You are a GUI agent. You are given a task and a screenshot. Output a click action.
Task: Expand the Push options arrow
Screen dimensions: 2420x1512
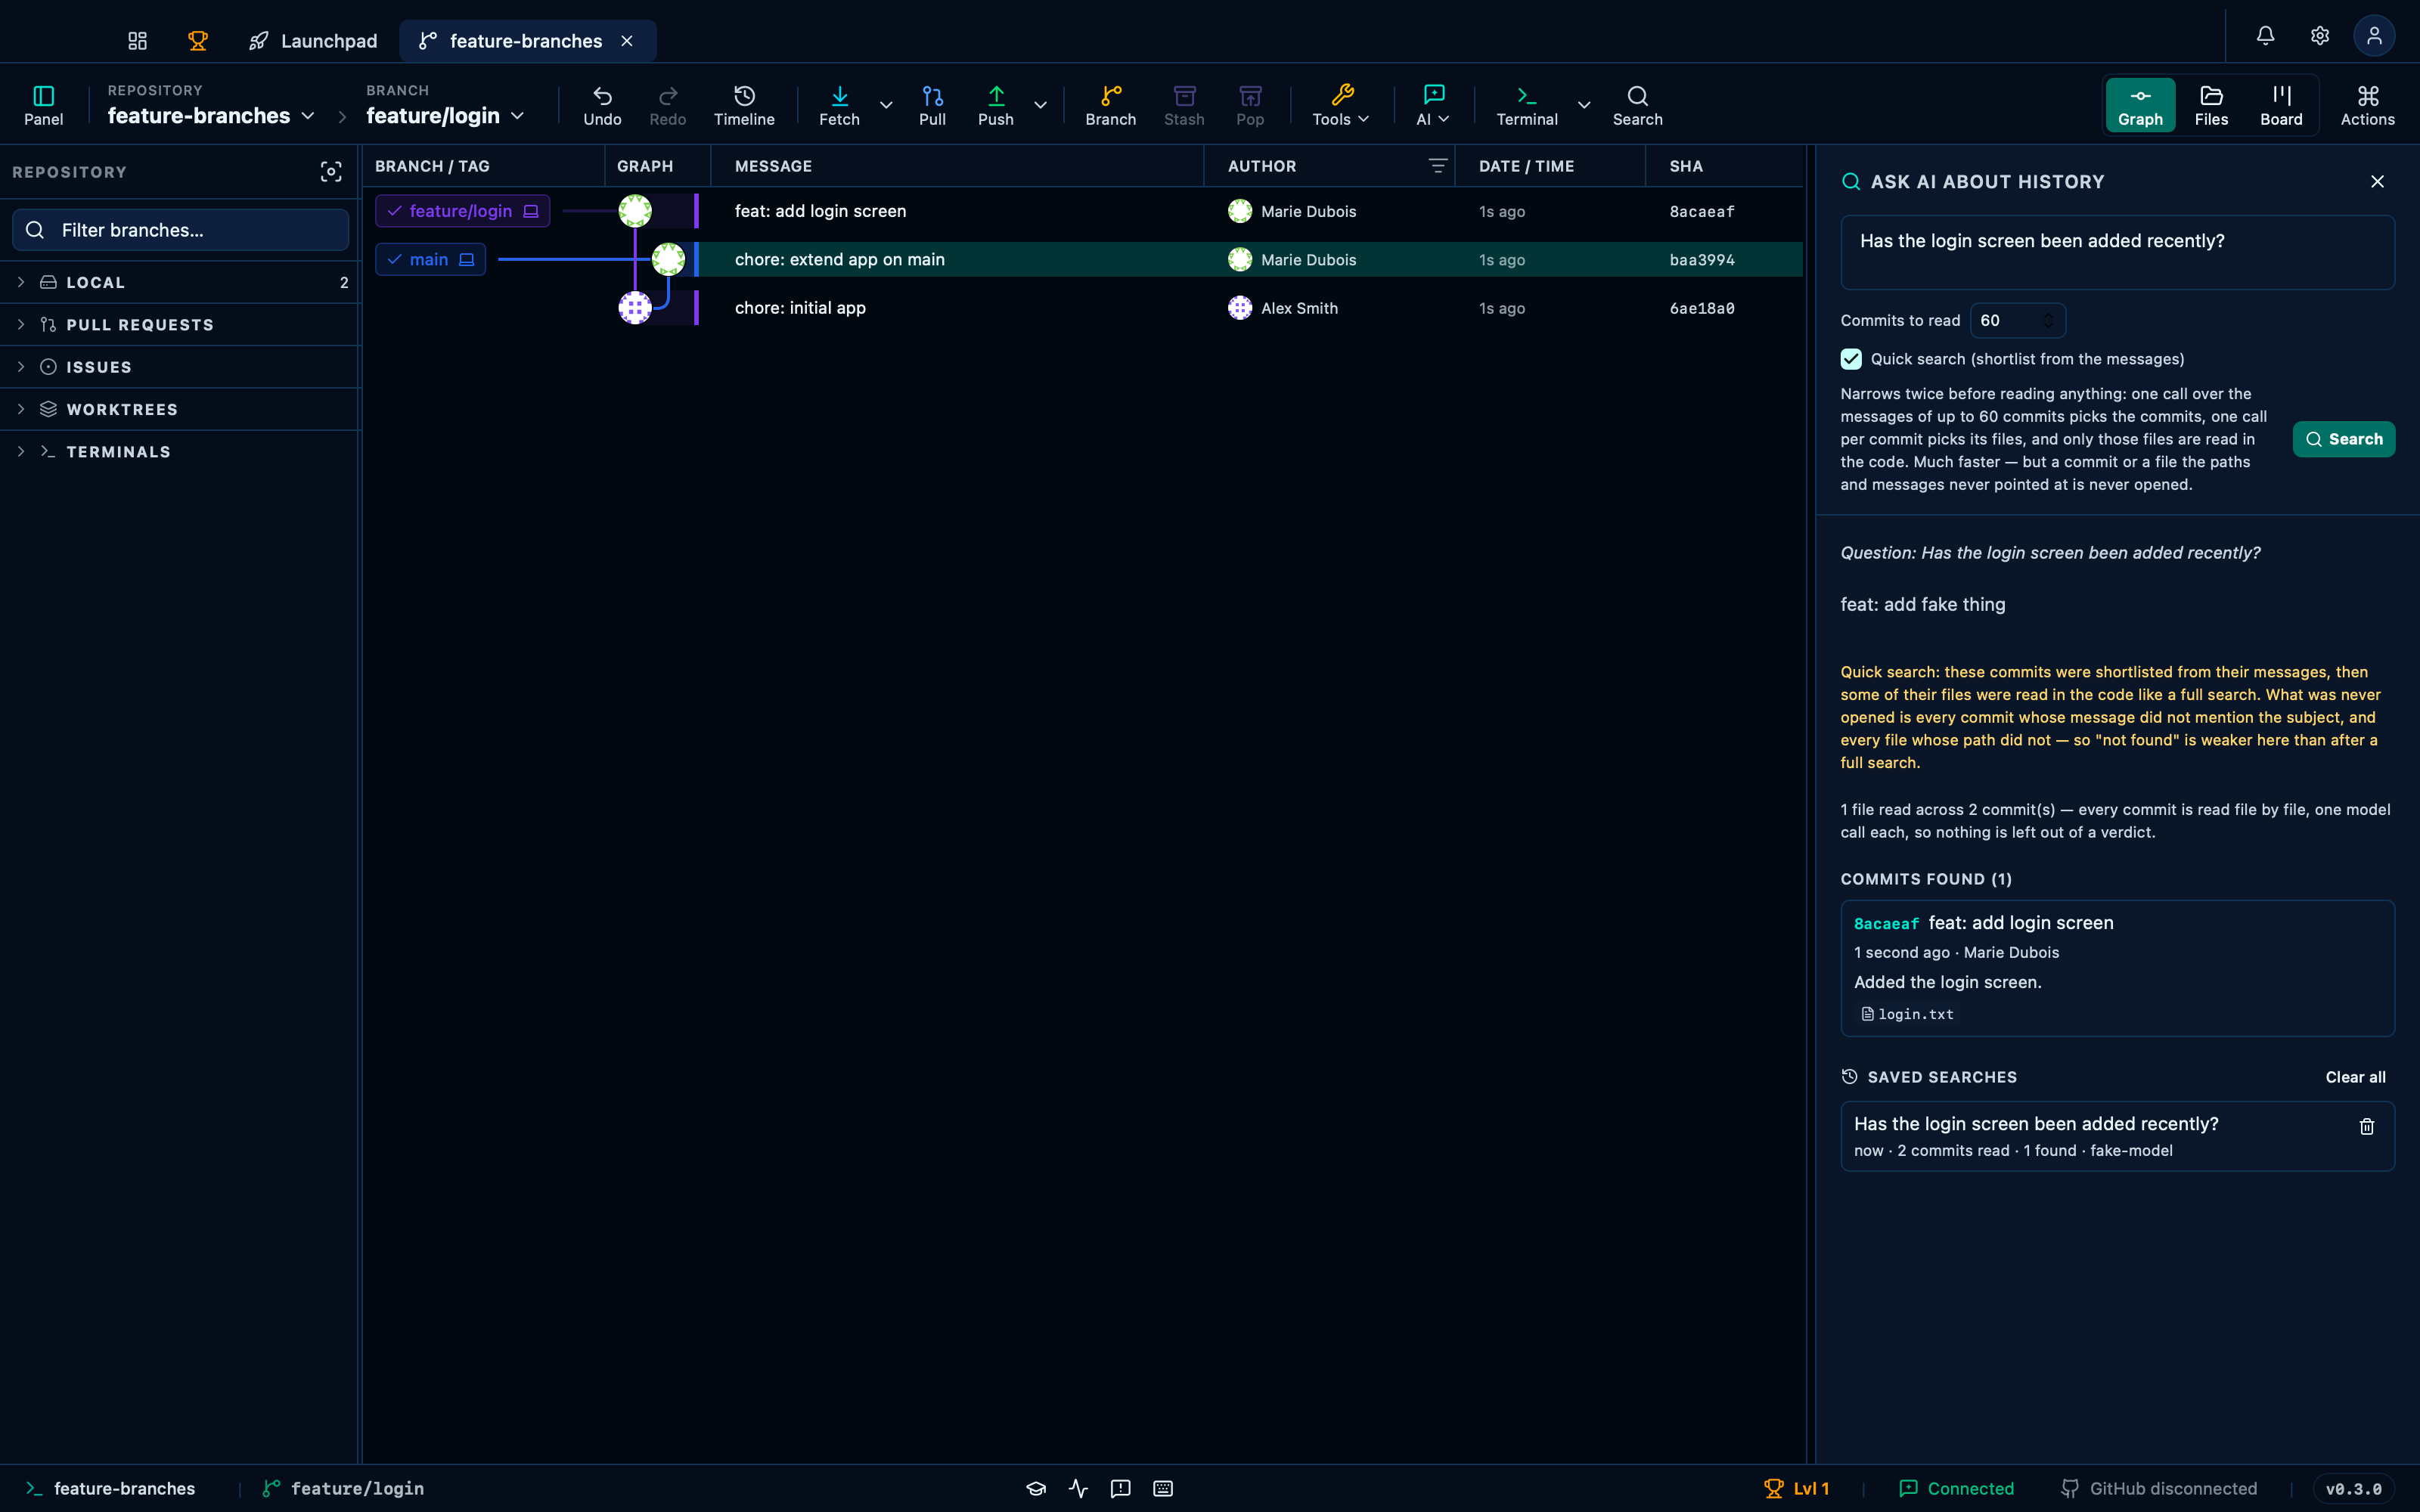point(1040,105)
